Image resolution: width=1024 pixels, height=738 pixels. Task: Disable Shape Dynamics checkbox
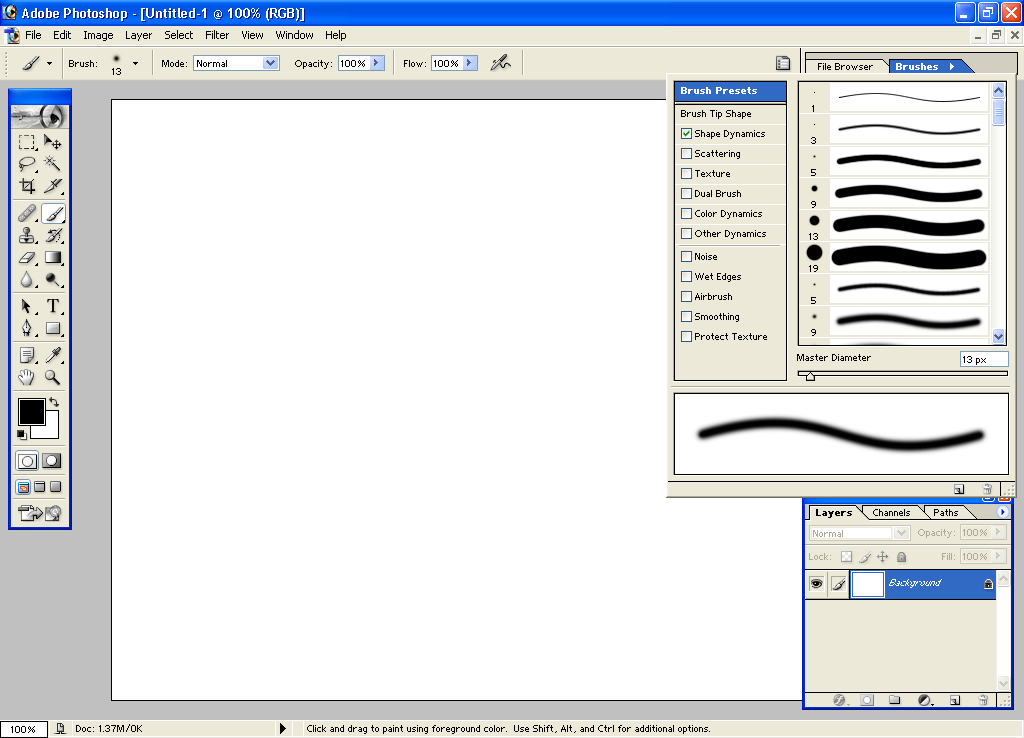(x=686, y=133)
